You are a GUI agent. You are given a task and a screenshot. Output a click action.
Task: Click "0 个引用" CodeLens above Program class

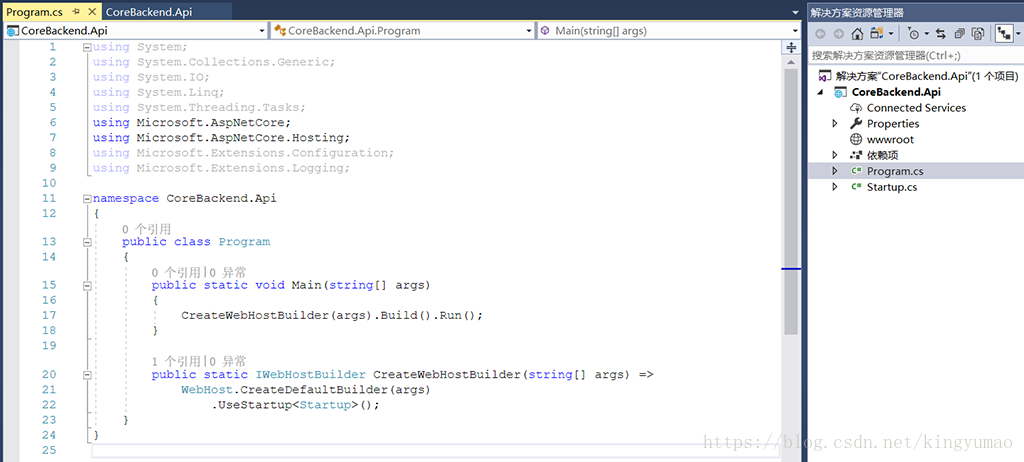click(146, 229)
